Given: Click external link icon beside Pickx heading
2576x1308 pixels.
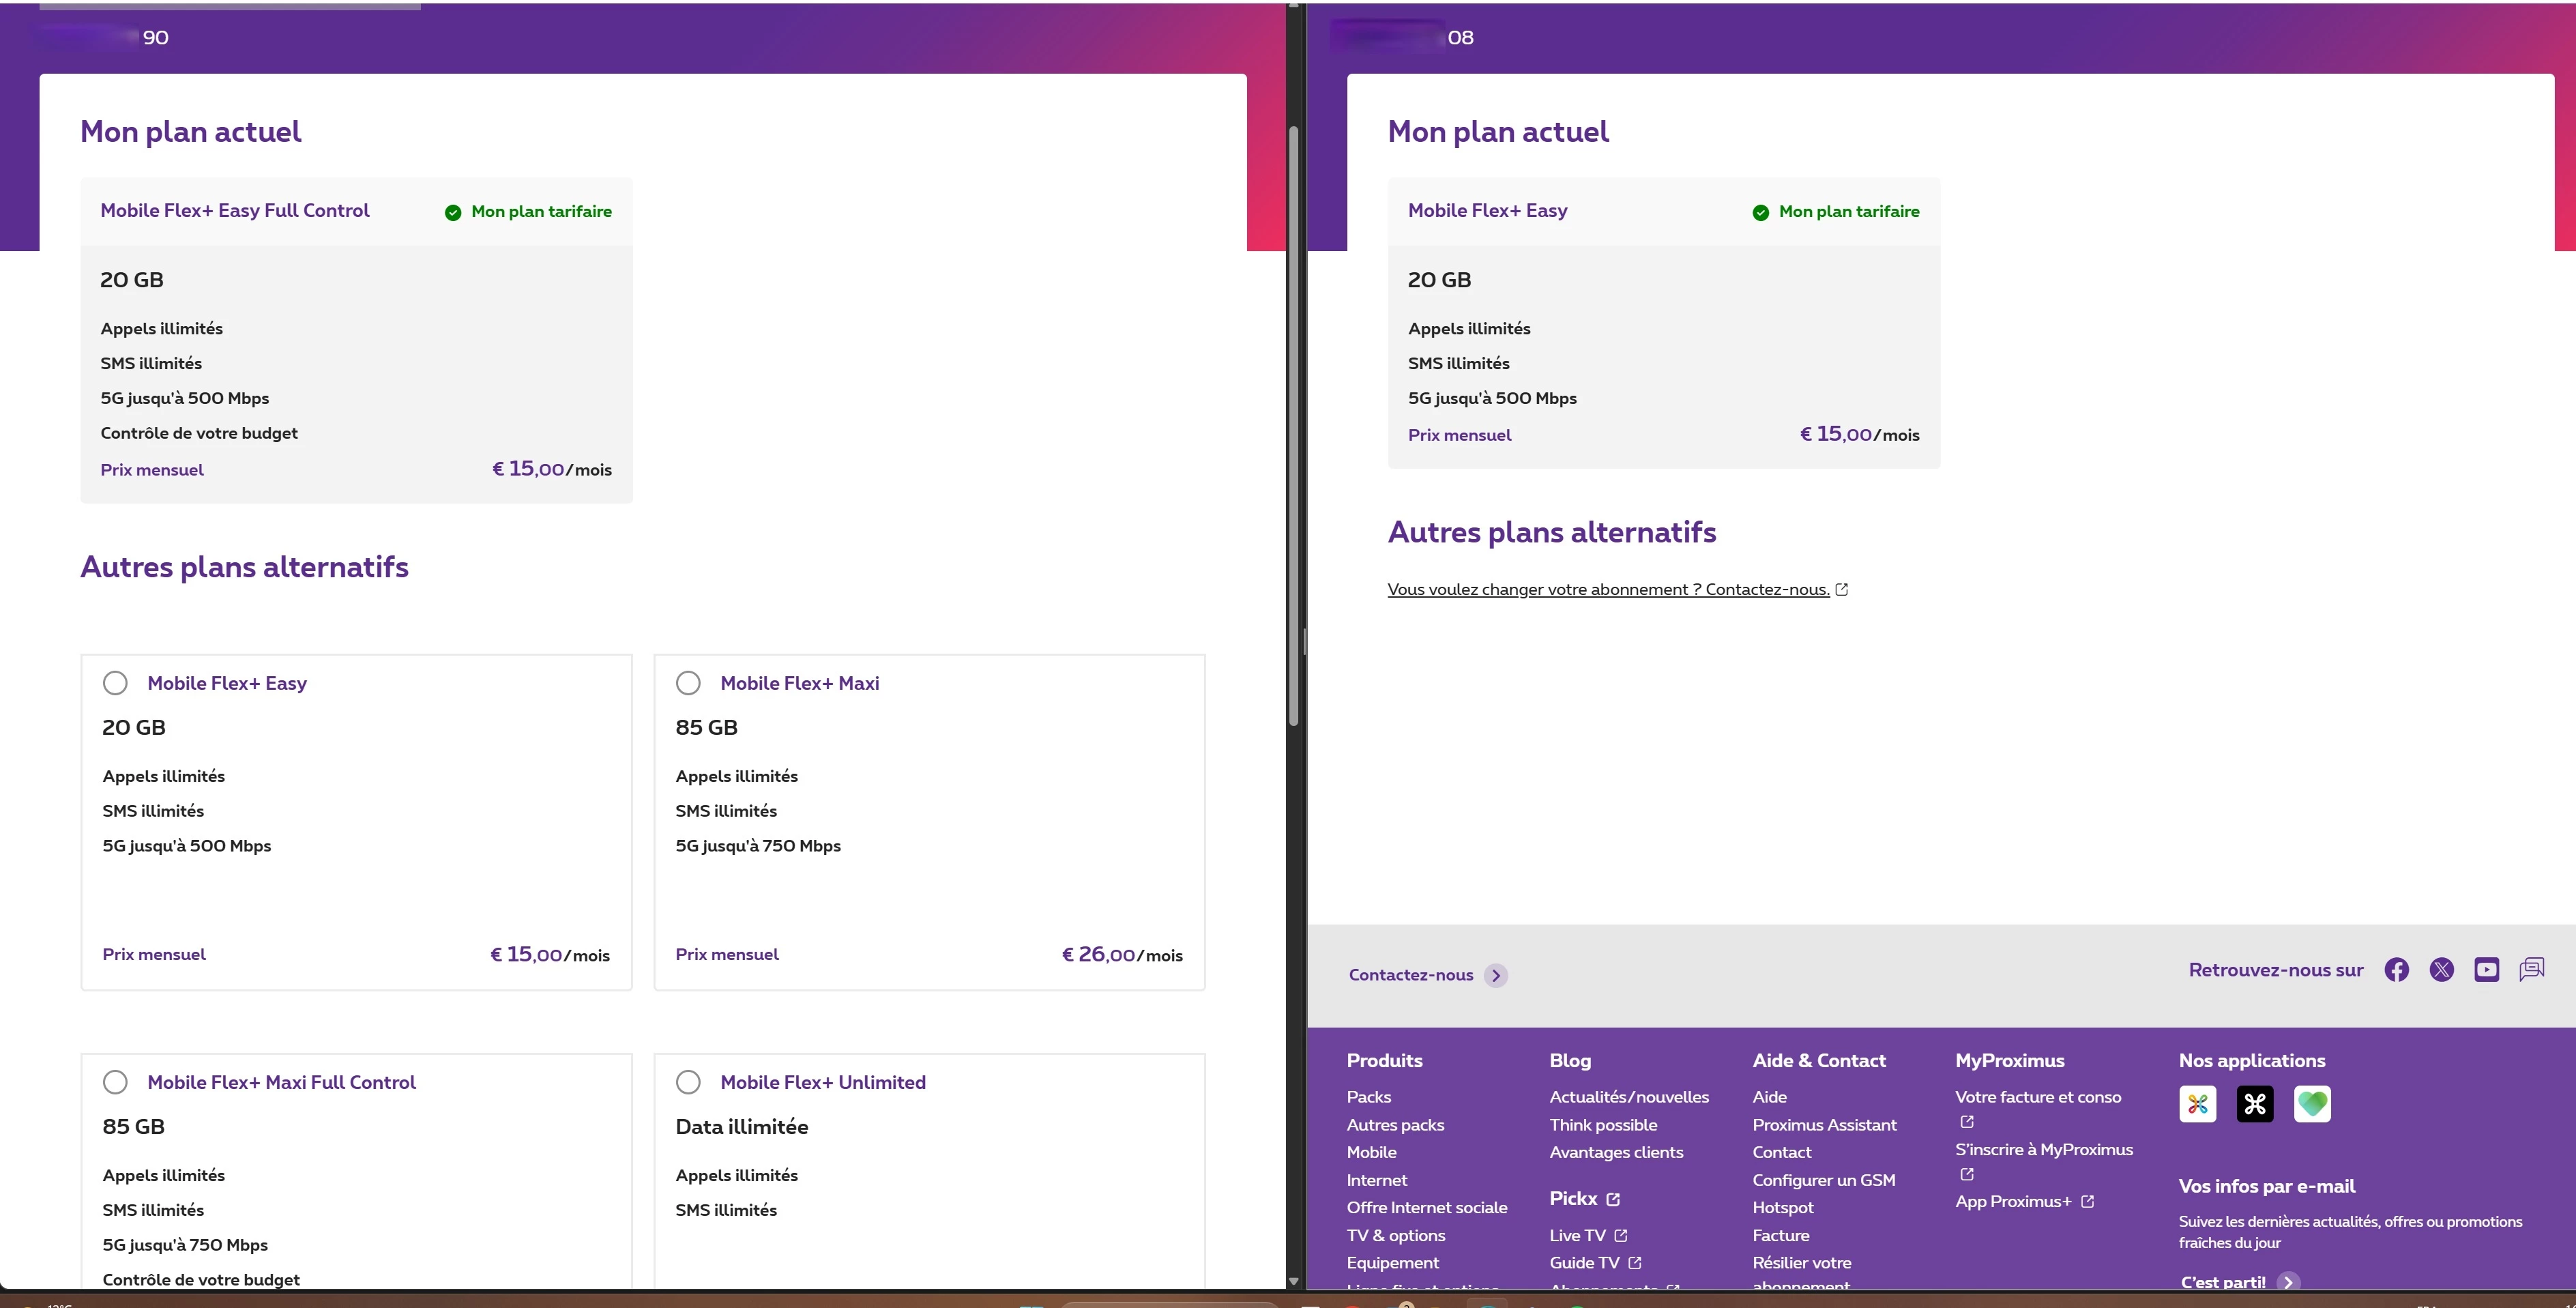Looking at the screenshot, I should [x=1613, y=1199].
